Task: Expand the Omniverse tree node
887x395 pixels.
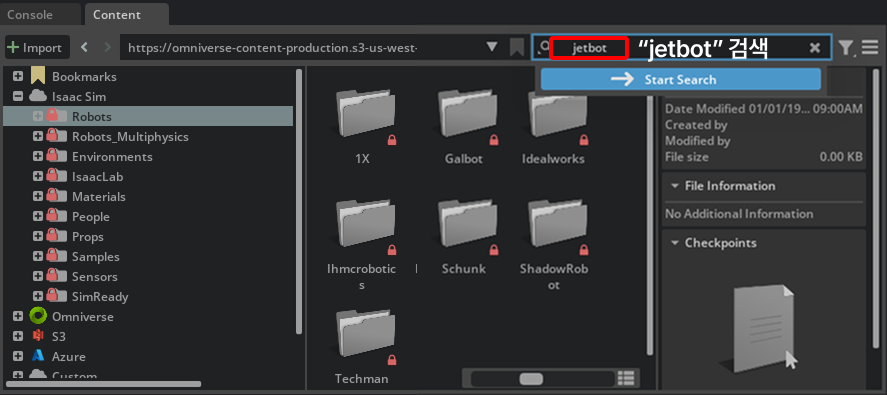Action: (x=18, y=316)
